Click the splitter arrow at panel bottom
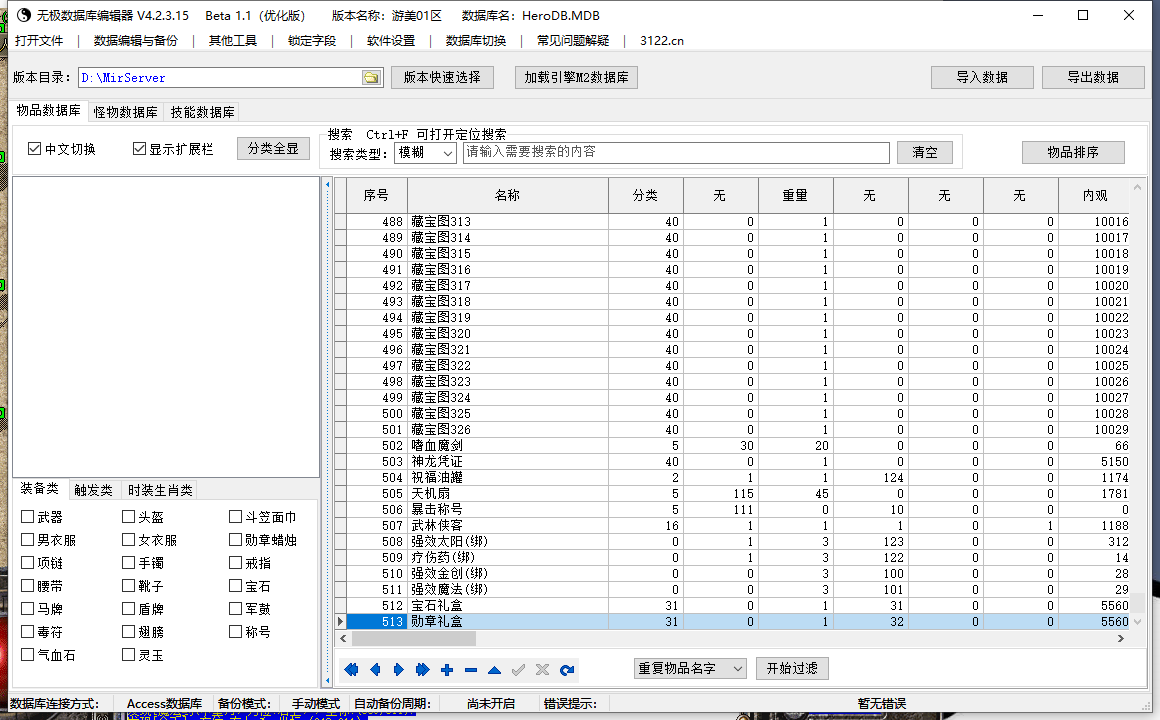Image resolution: width=1160 pixels, height=720 pixels. click(328, 679)
